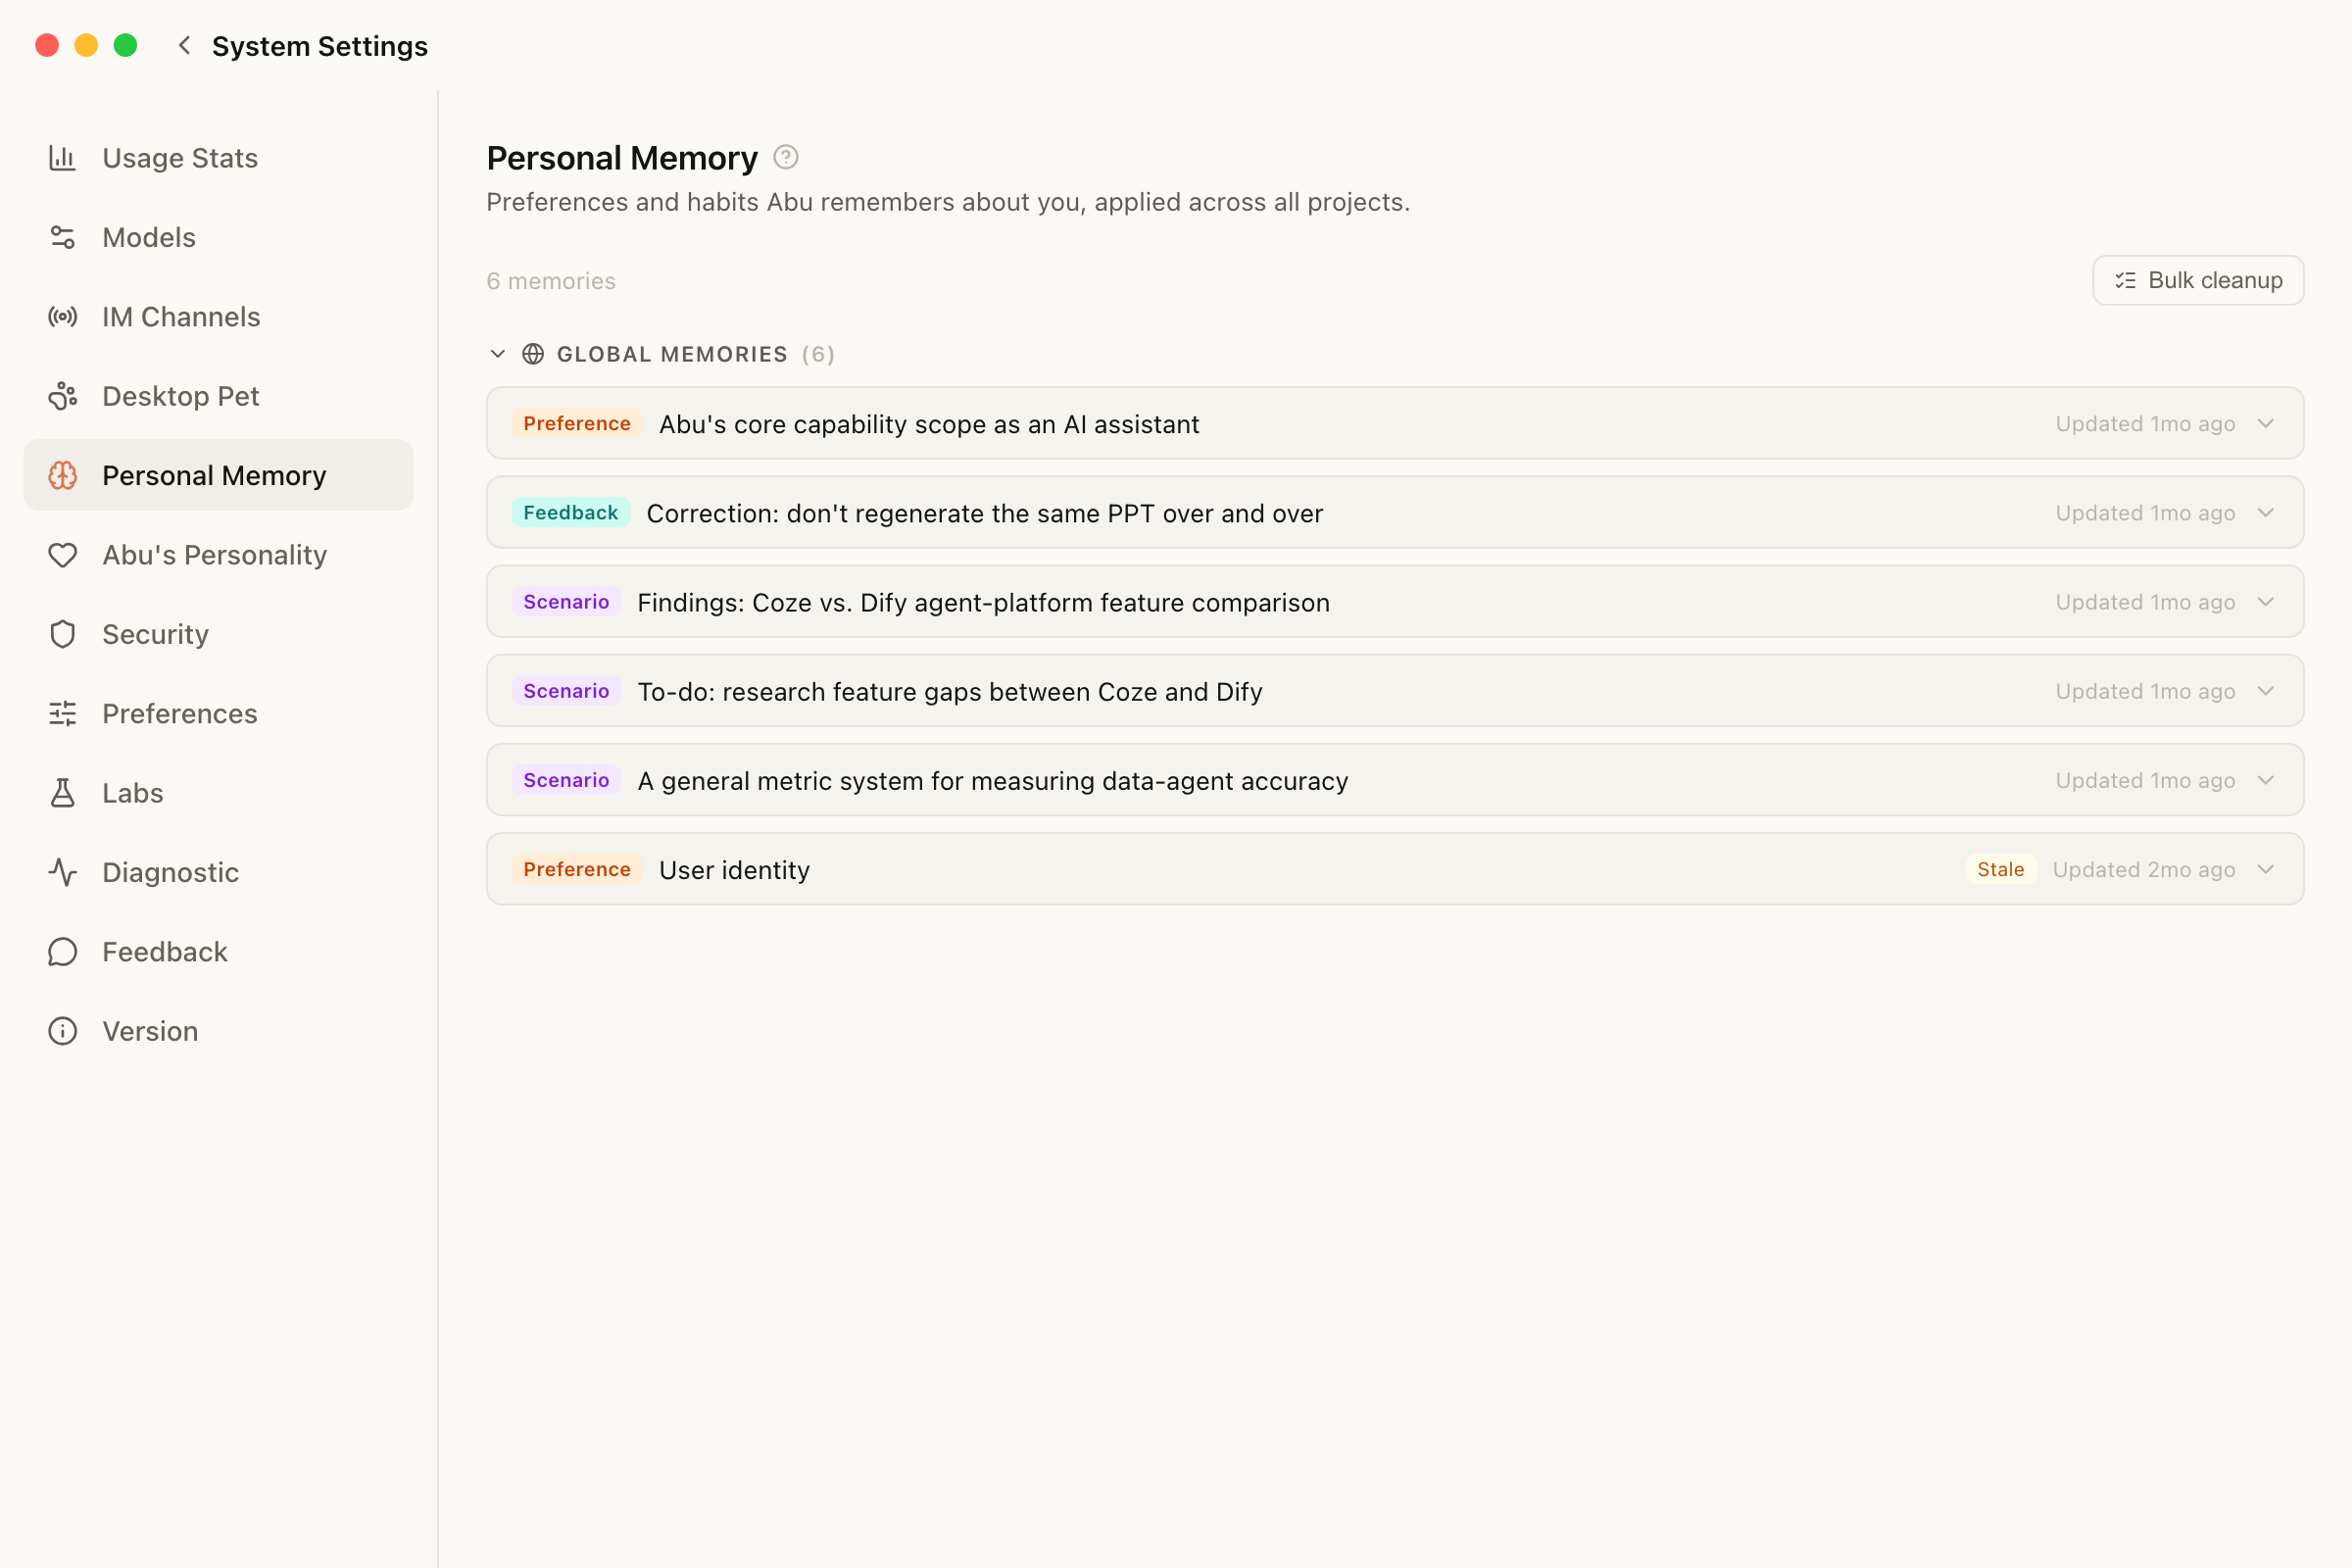2352x1568 pixels.
Task: Click the Diagnostic pulse icon
Action: (x=62, y=872)
